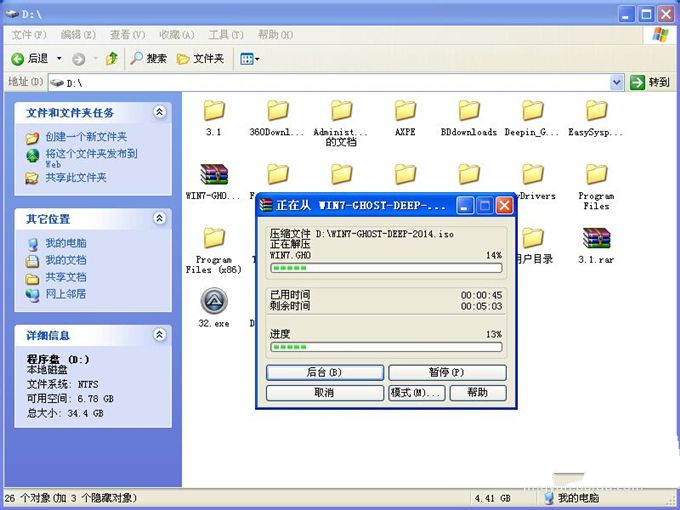Select the BDdownloads folder

[468, 111]
